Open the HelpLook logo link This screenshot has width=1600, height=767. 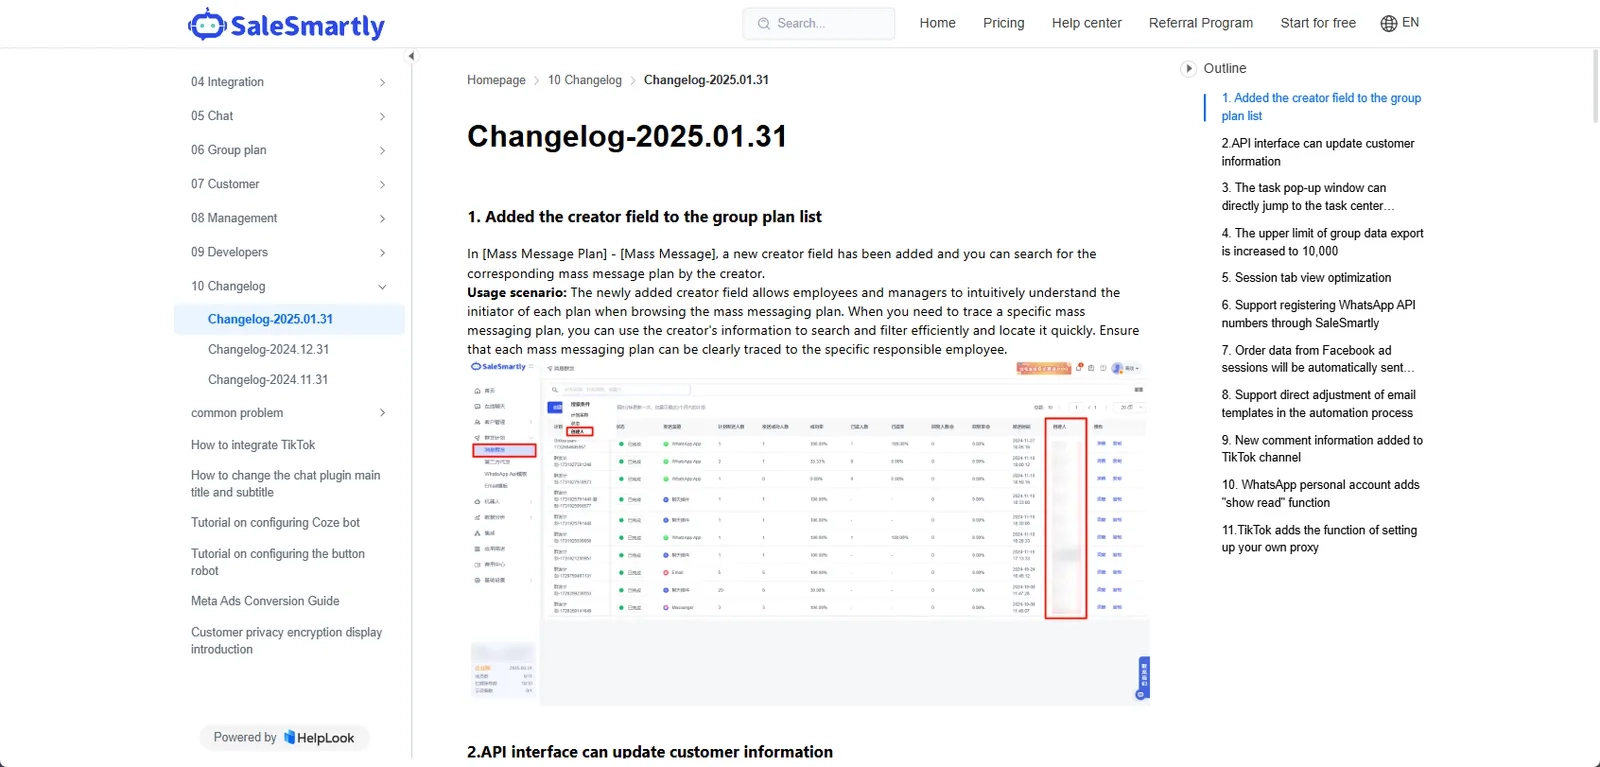click(x=319, y=738)
